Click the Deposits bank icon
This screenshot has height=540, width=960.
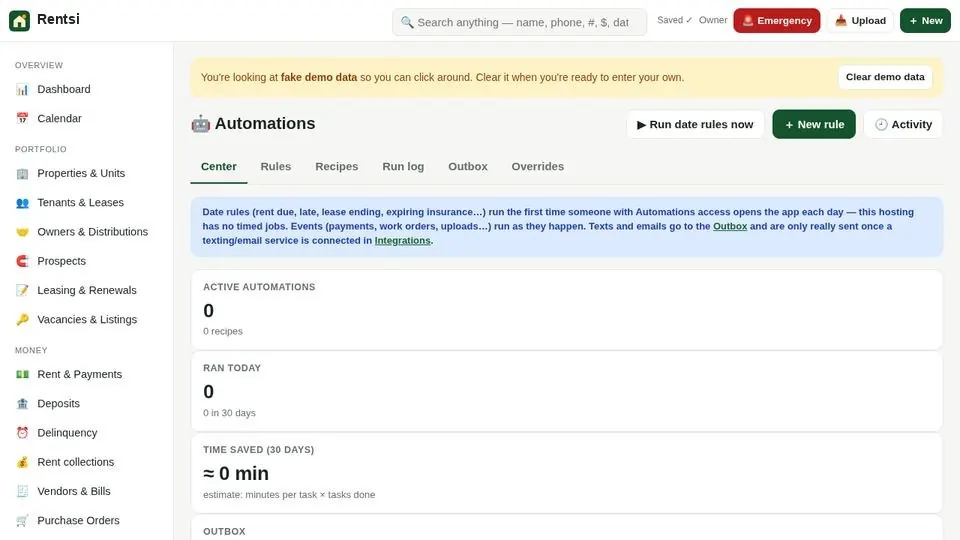(x=23, y=403)
